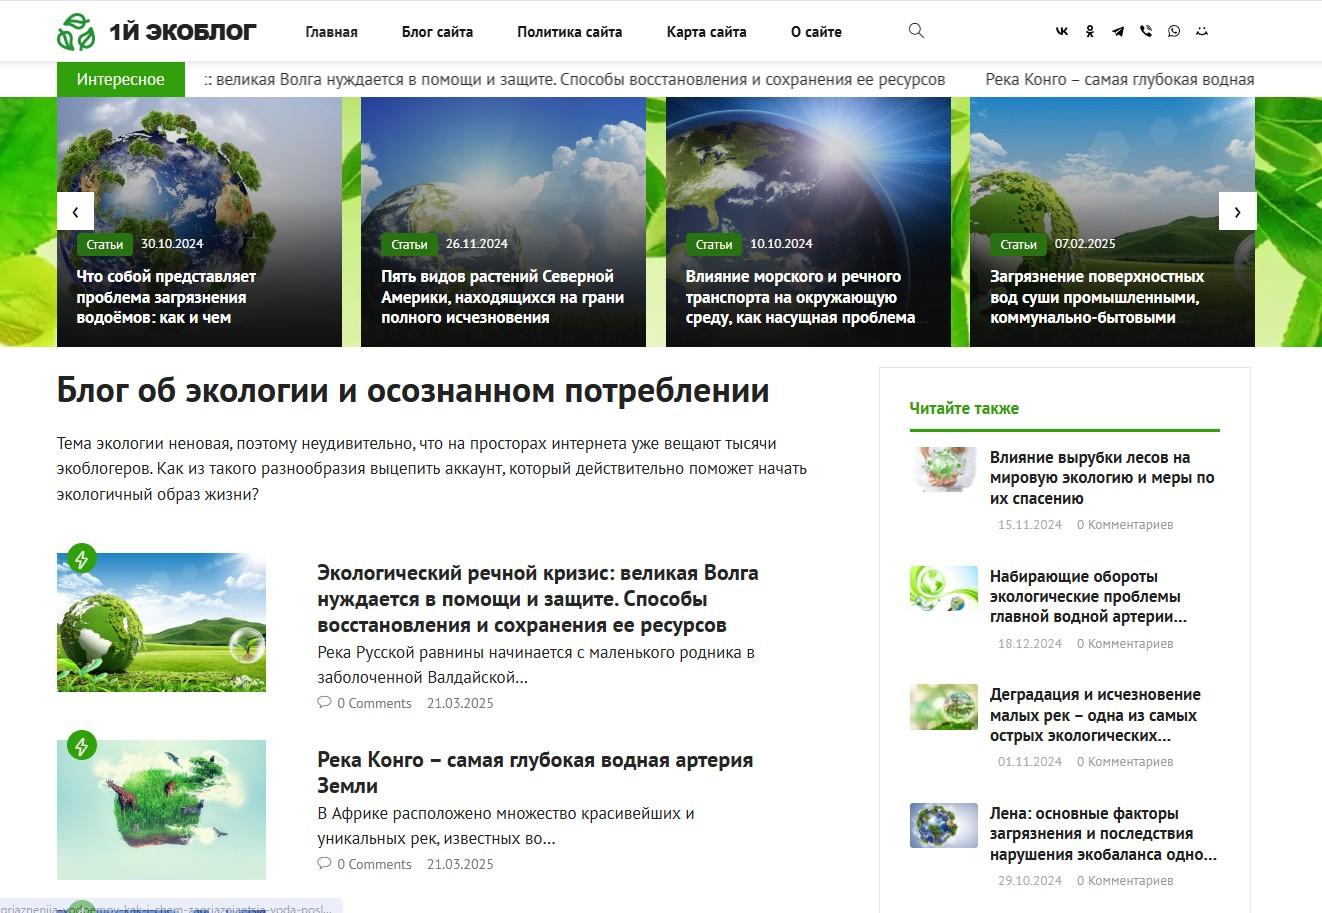
Task: Open the Карта сайта menu item
Action: click(707, 32)
